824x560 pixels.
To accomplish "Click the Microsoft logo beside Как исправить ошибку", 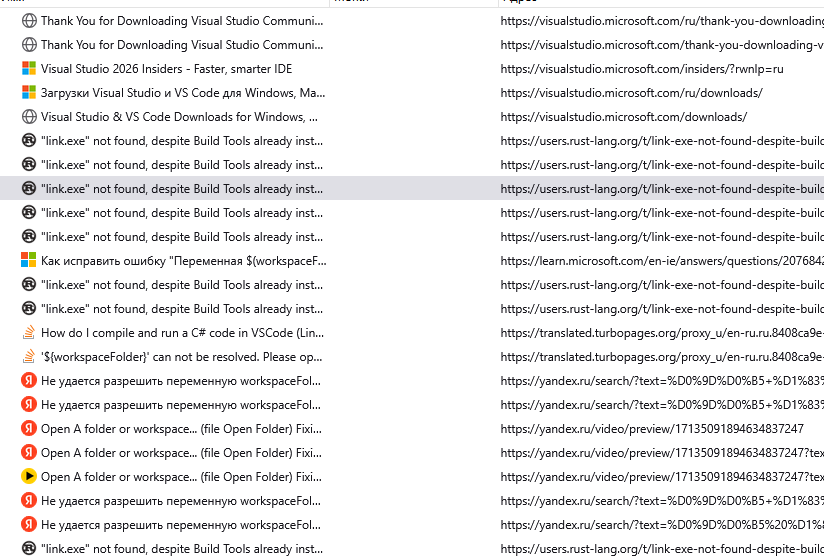I will point(29,261).
